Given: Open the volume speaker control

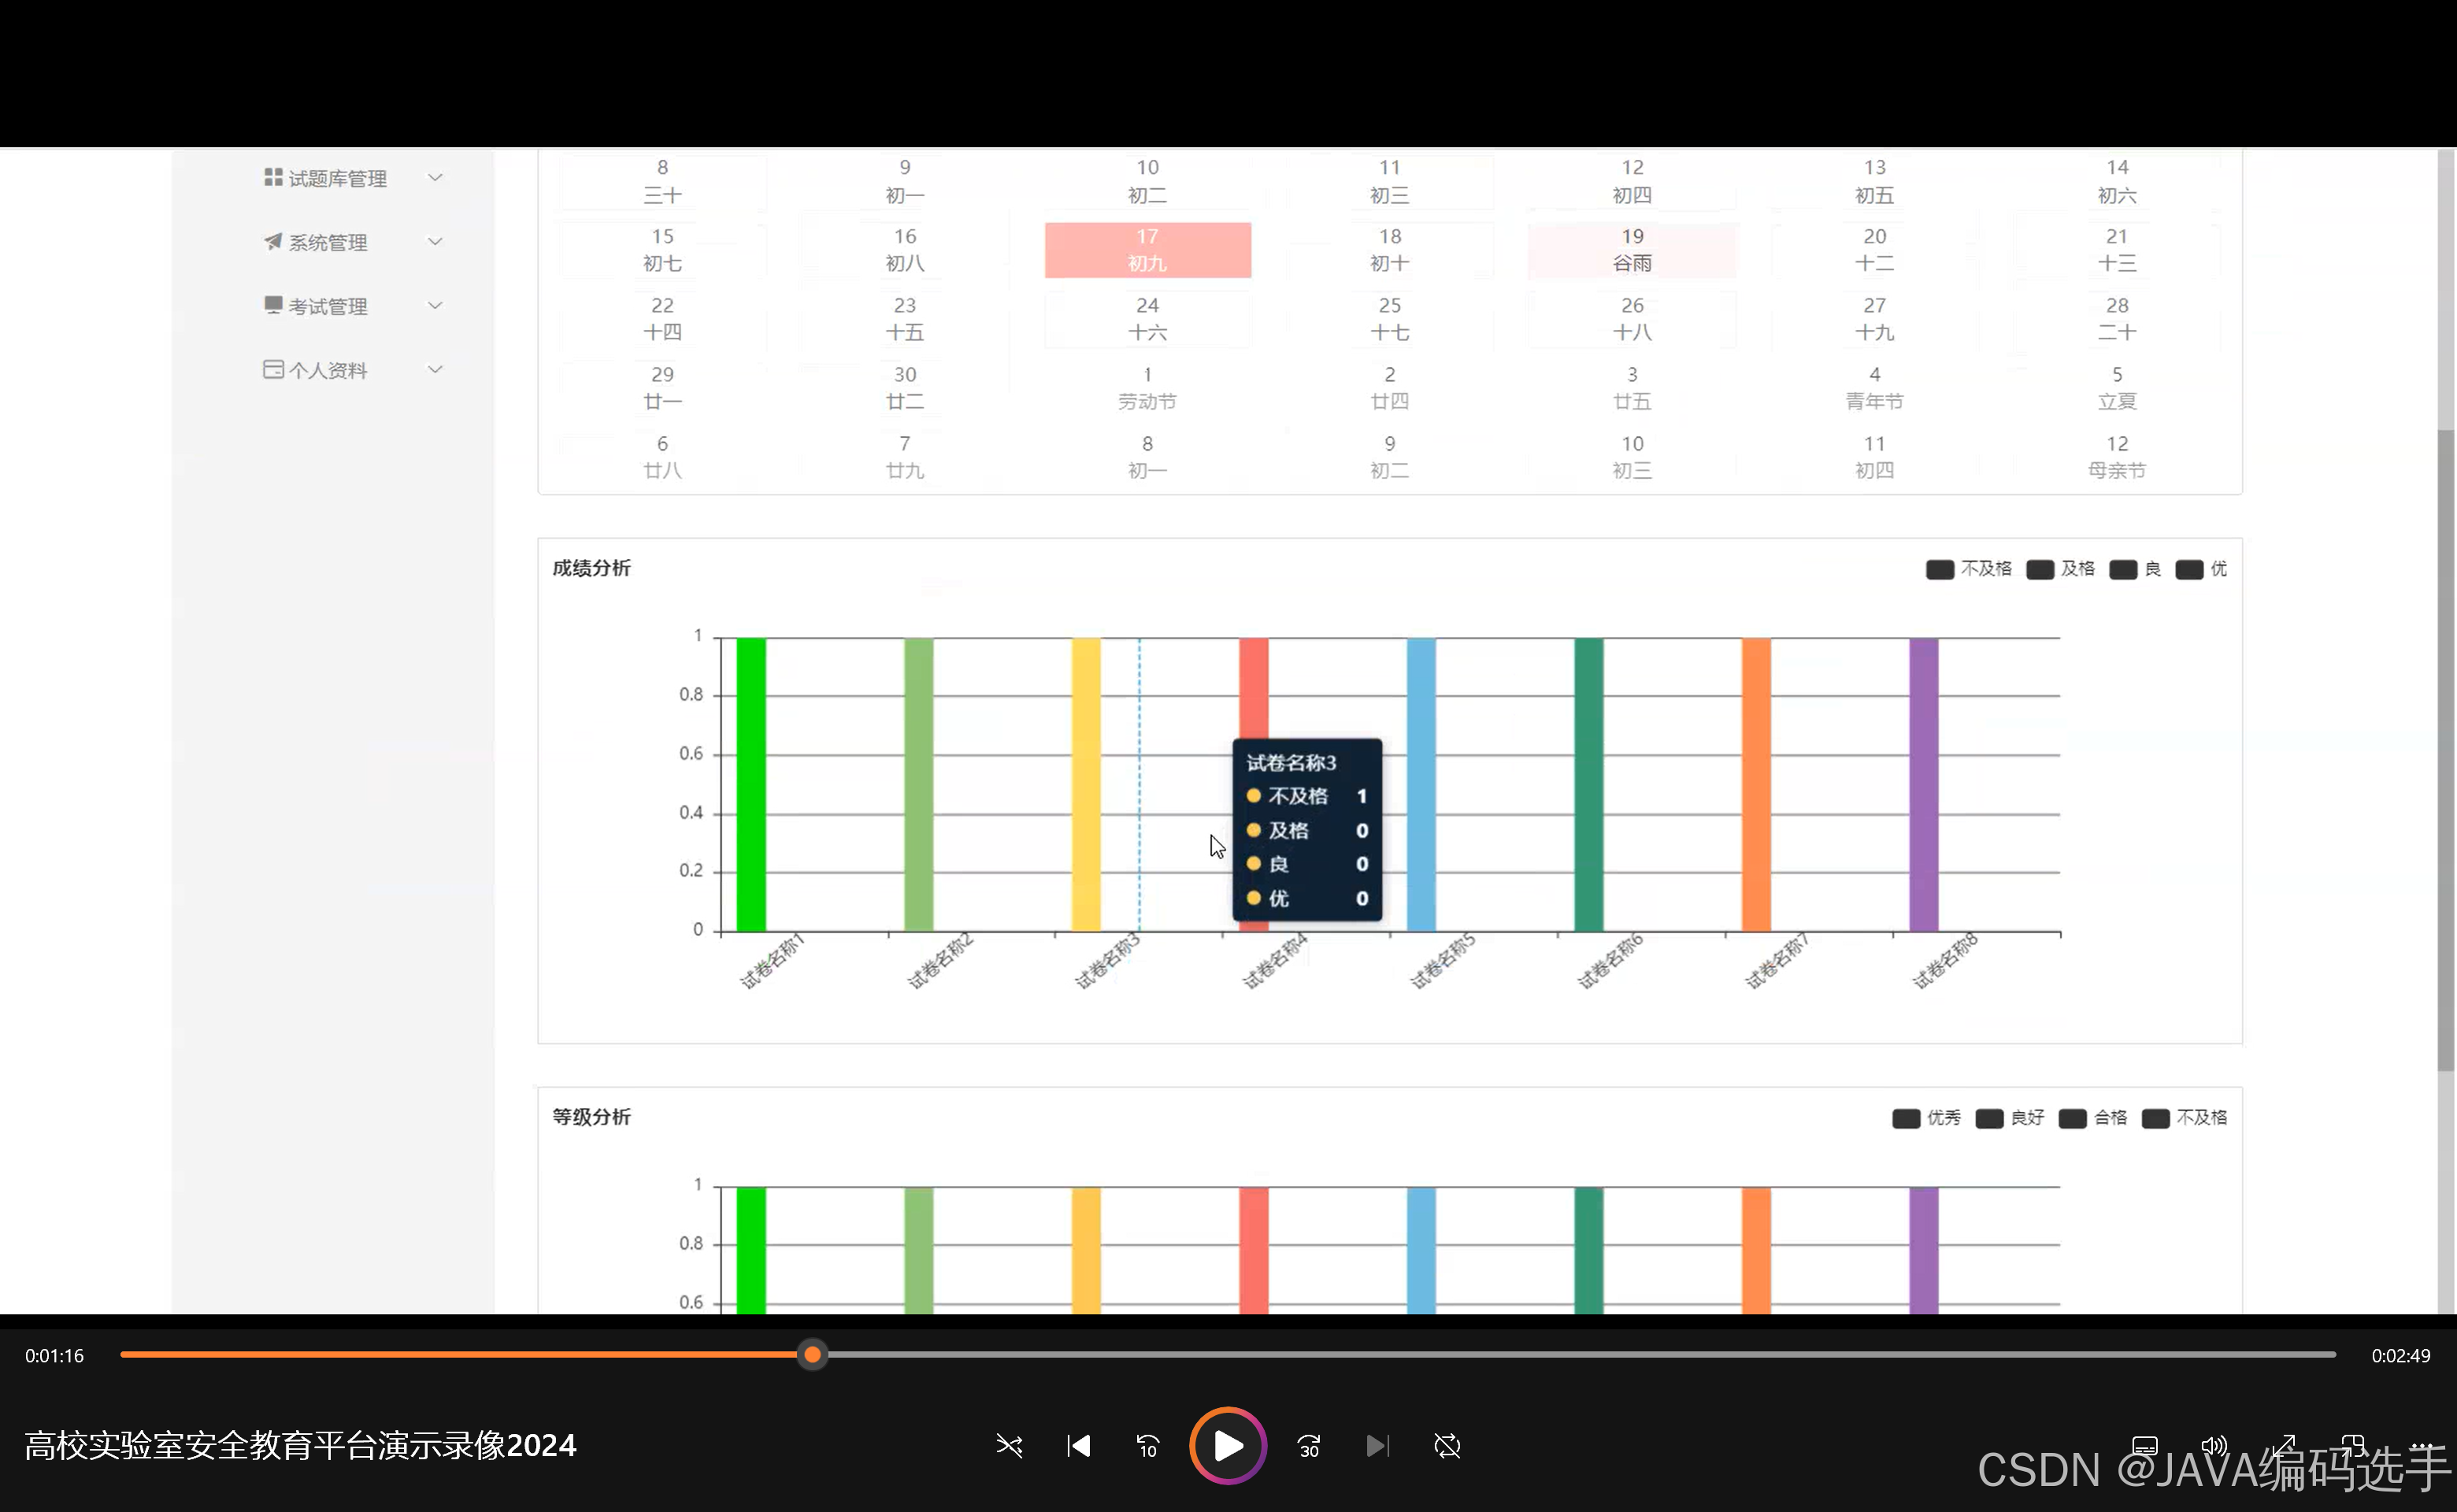Looking at the screenshot, I should 2214,1446.
